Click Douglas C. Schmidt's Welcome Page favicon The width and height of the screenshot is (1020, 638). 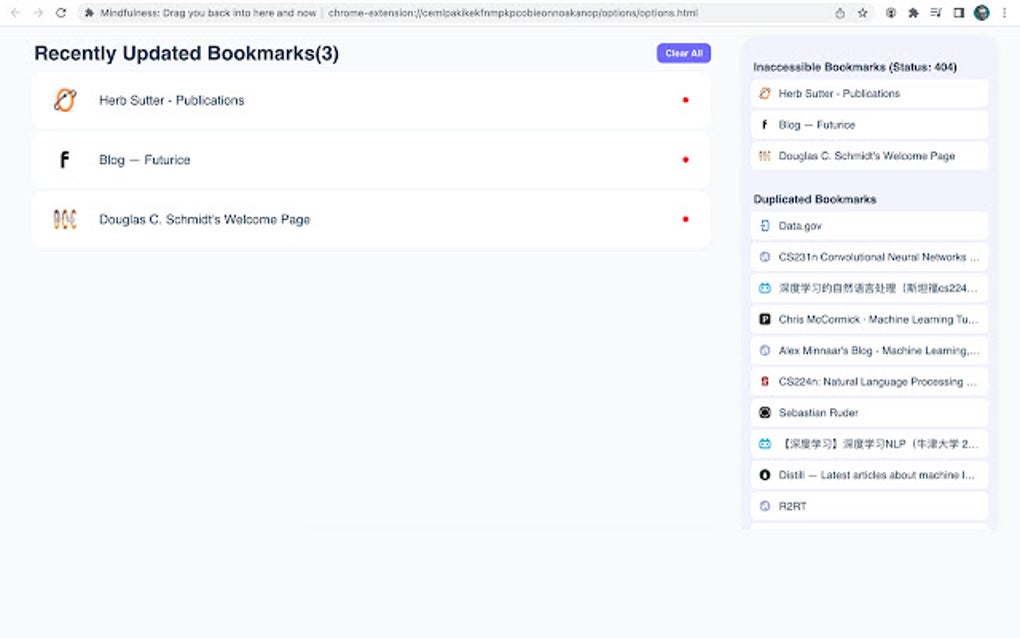64,219
